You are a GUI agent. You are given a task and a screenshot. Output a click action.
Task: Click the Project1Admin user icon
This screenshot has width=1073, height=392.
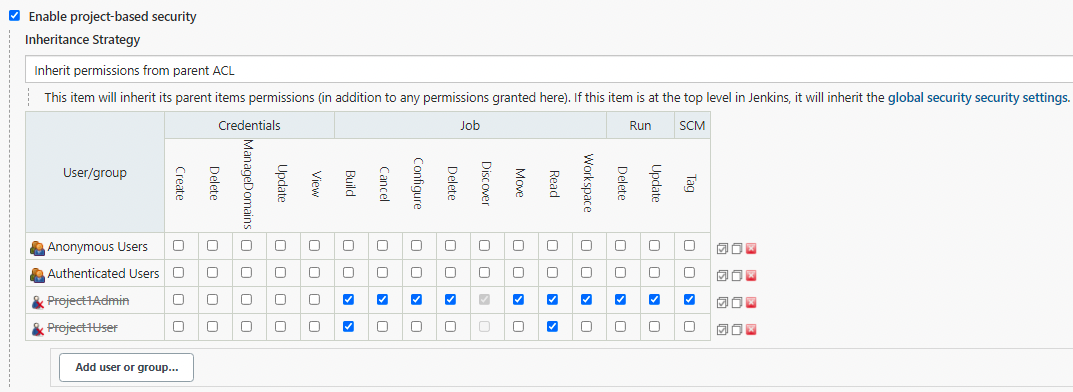point(38,301)
